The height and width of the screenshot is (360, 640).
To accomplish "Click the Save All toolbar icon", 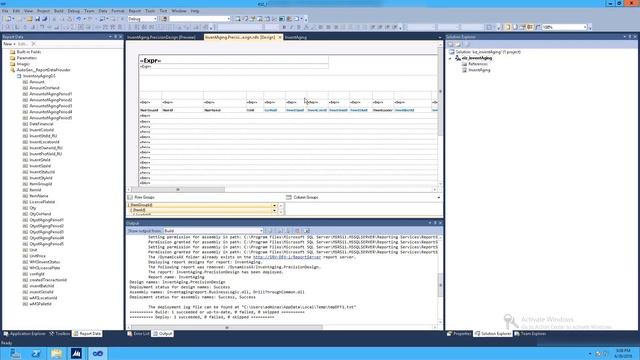I will pyautogui.click(x=44, y=19).
